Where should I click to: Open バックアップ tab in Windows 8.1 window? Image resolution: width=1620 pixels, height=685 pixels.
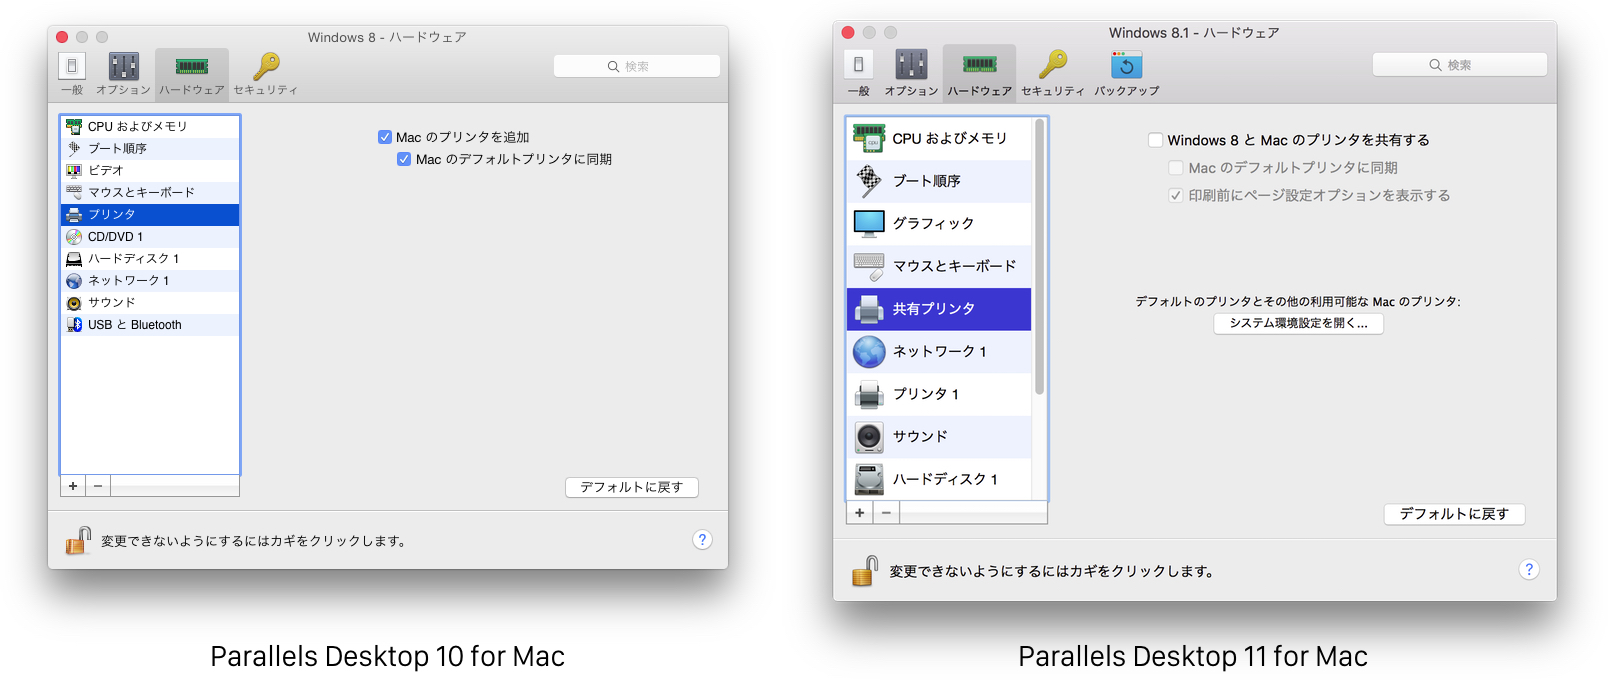pos(1127,73)
